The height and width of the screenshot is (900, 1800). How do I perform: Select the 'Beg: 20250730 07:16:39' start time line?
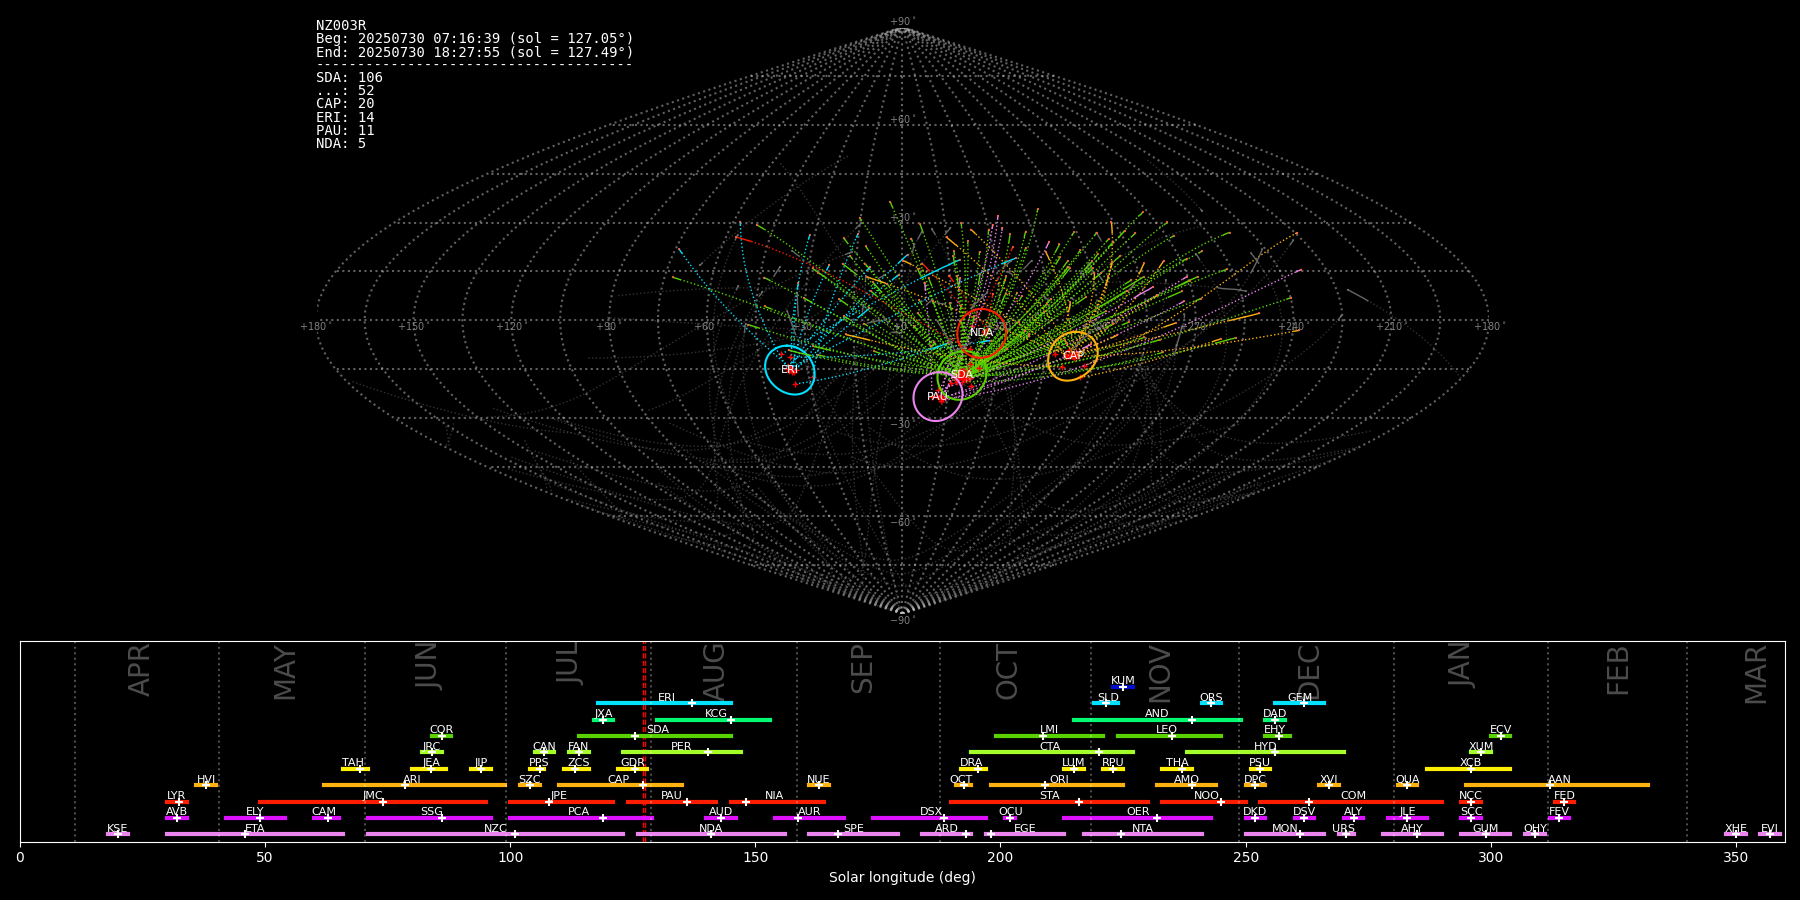(475, 39)
